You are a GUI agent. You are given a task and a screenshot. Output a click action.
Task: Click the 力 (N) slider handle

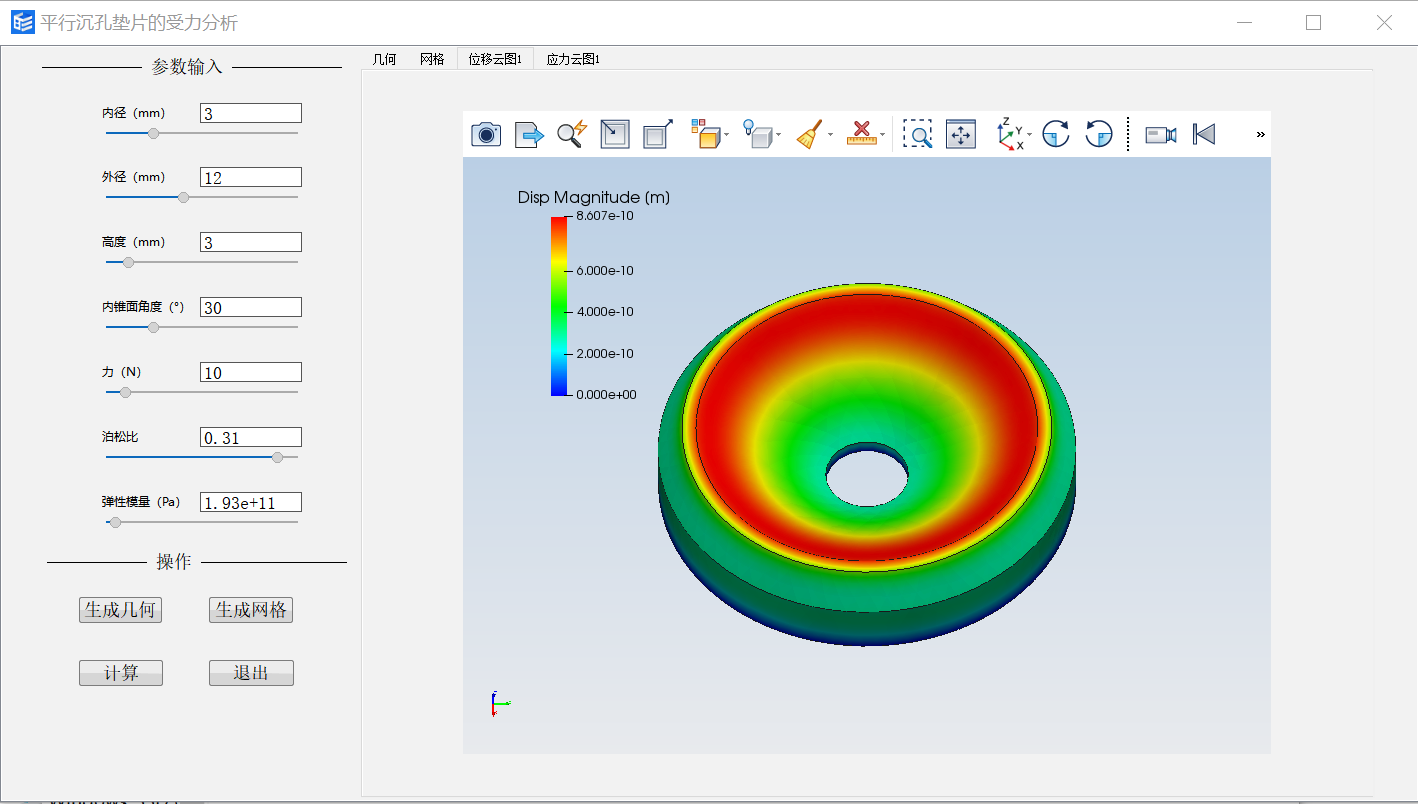coord(125,392)
